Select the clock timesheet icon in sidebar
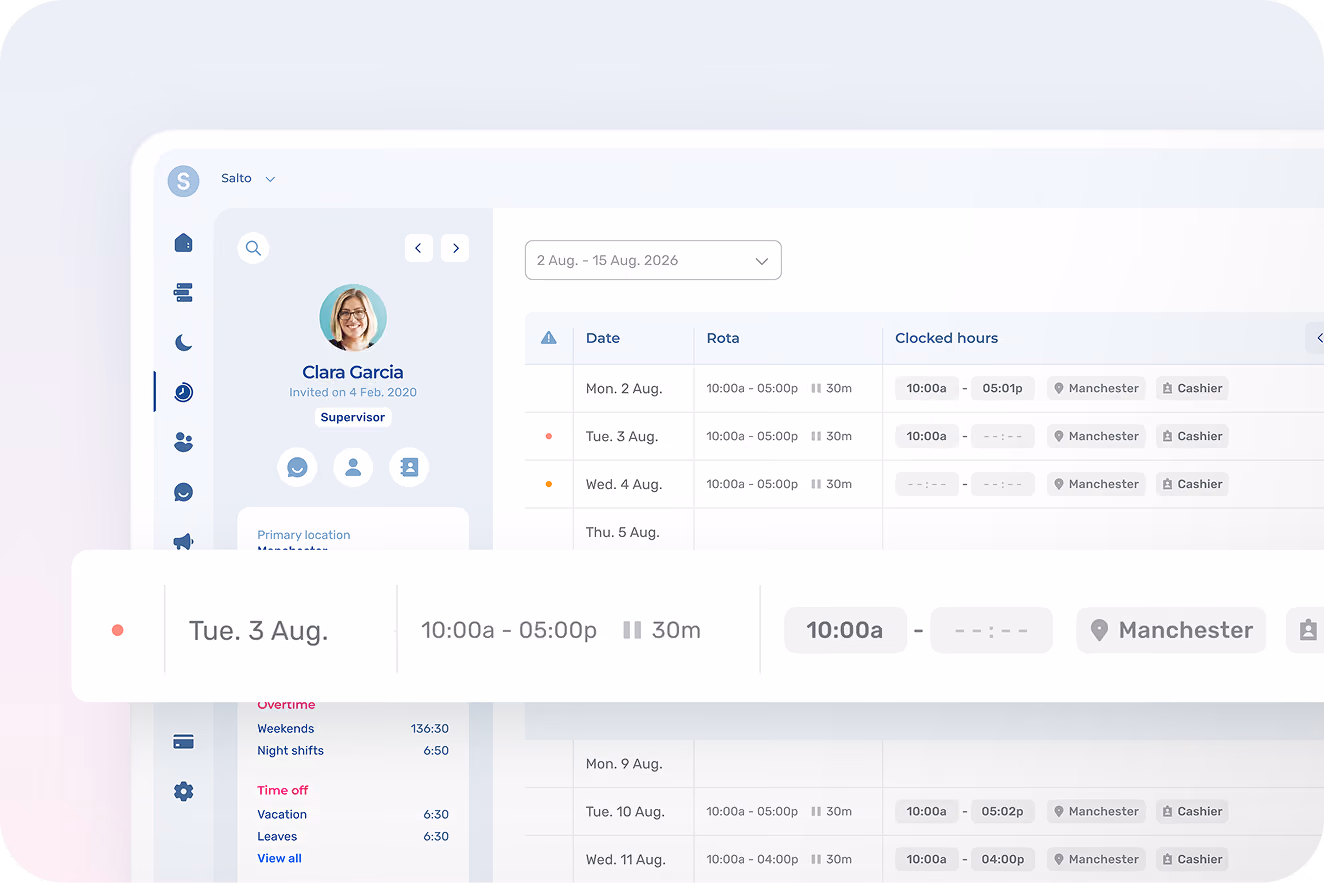The width and height of the screenshot is (1324, 883). point(183,392)
